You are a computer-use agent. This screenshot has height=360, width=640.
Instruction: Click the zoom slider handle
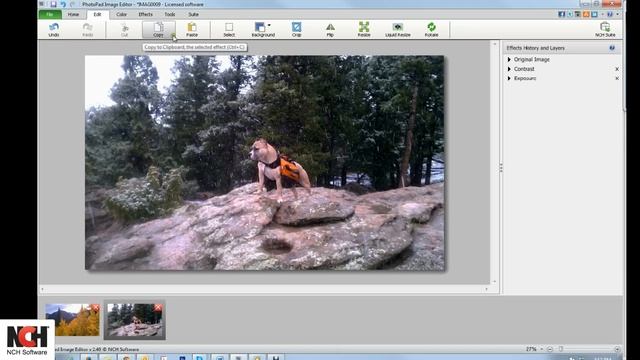[561, 349]
